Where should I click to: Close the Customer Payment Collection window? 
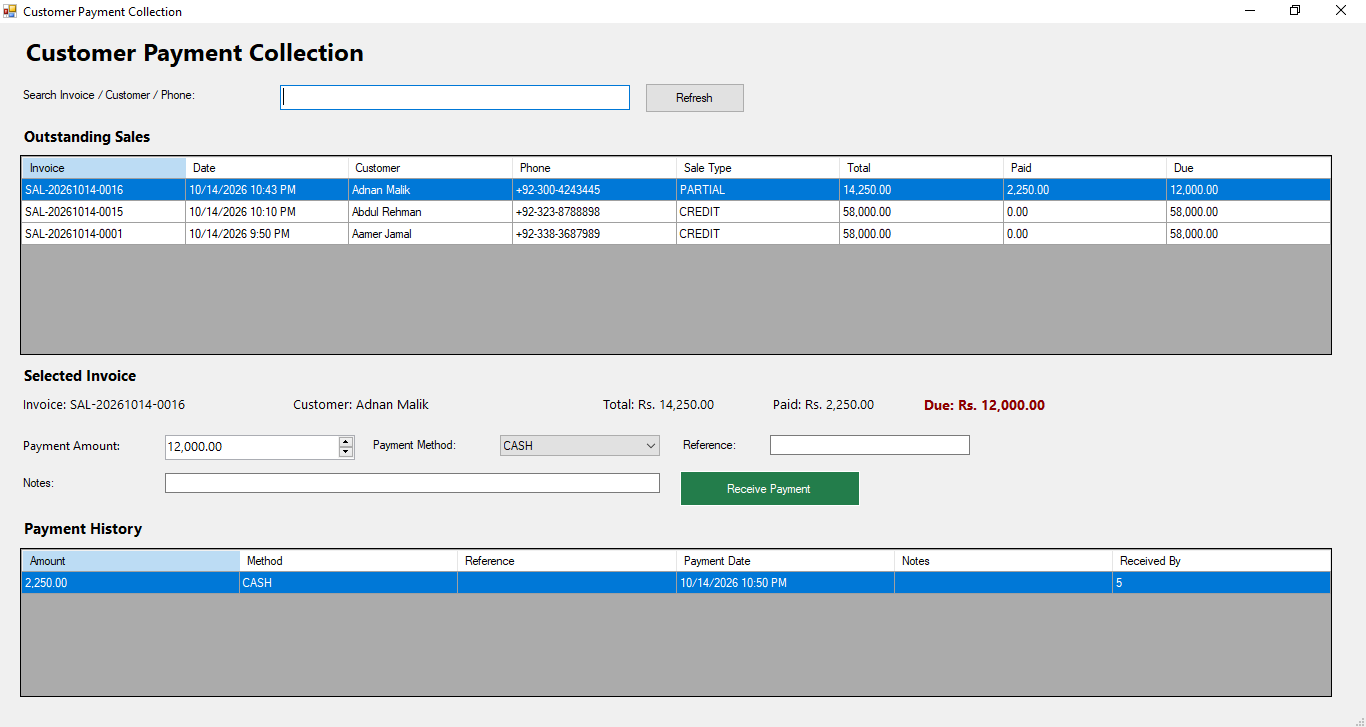[x=1342, y=11]
